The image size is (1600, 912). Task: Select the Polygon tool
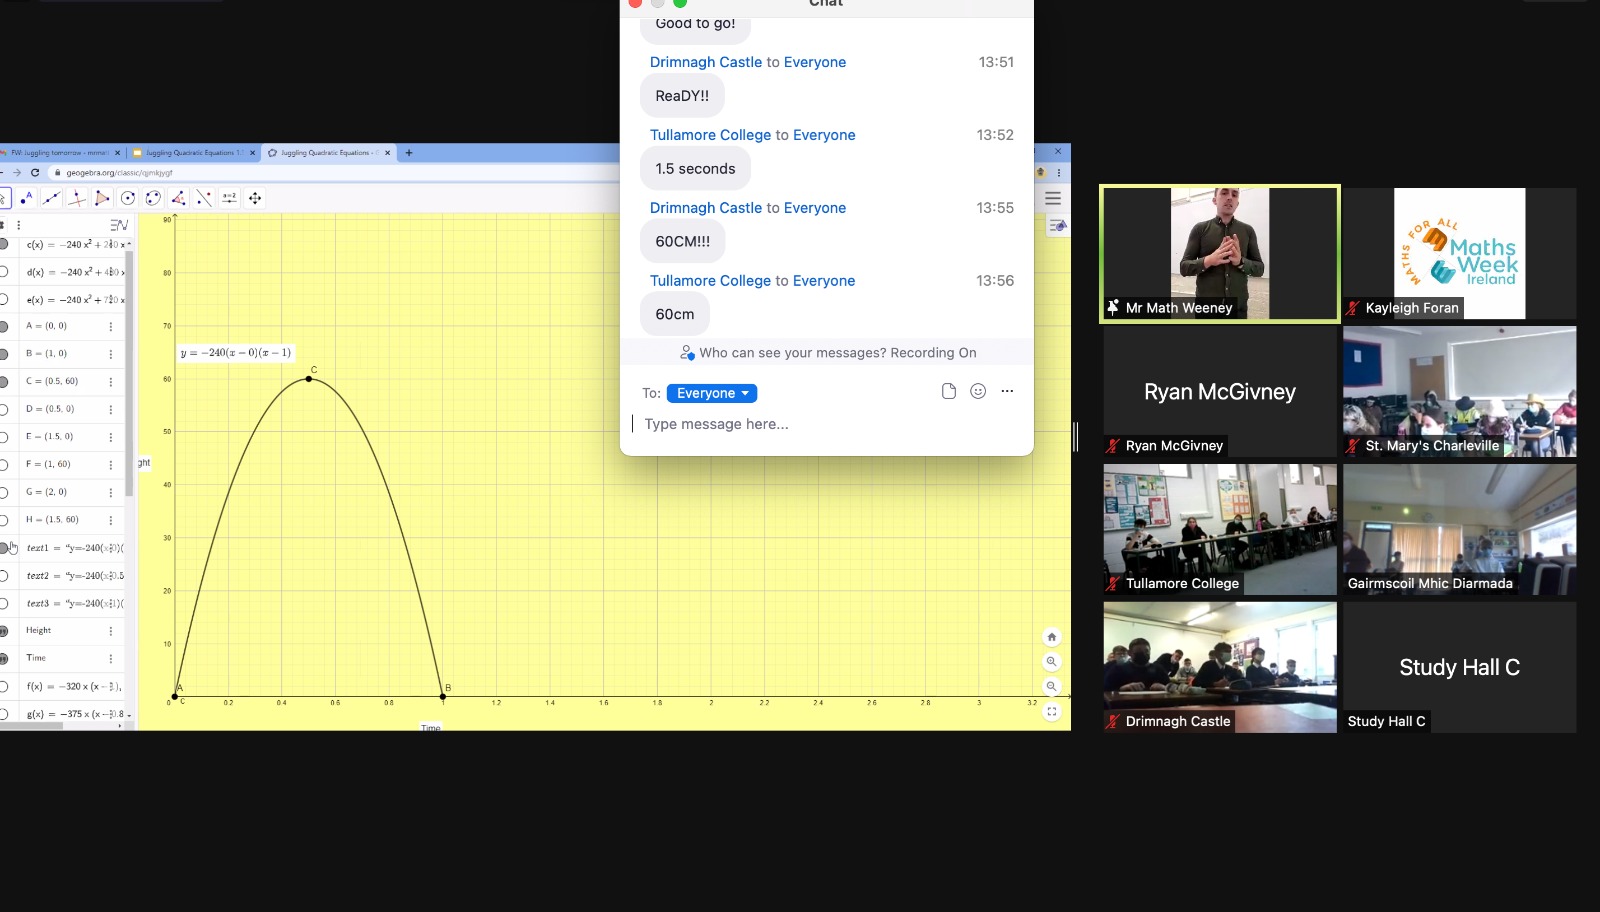pos(102,198)
